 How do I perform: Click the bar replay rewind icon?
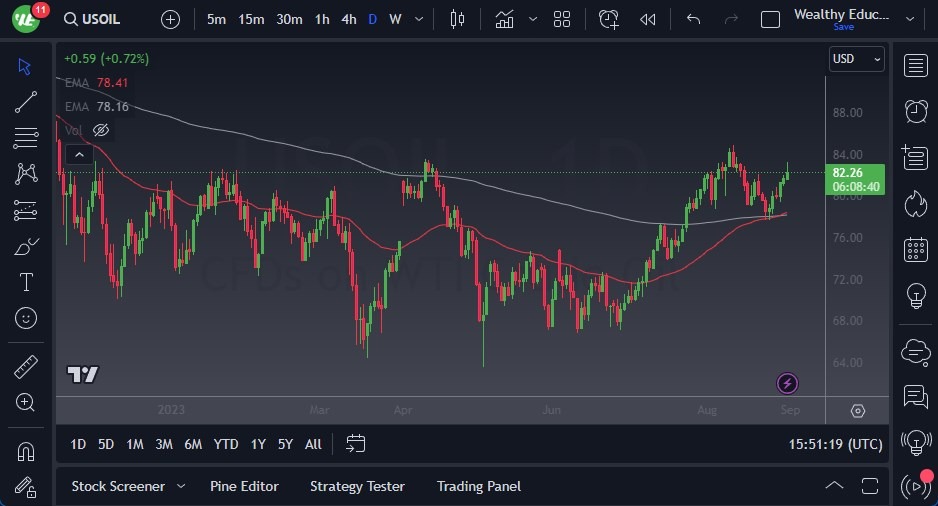pyautogui.click(x=648, y=19)
